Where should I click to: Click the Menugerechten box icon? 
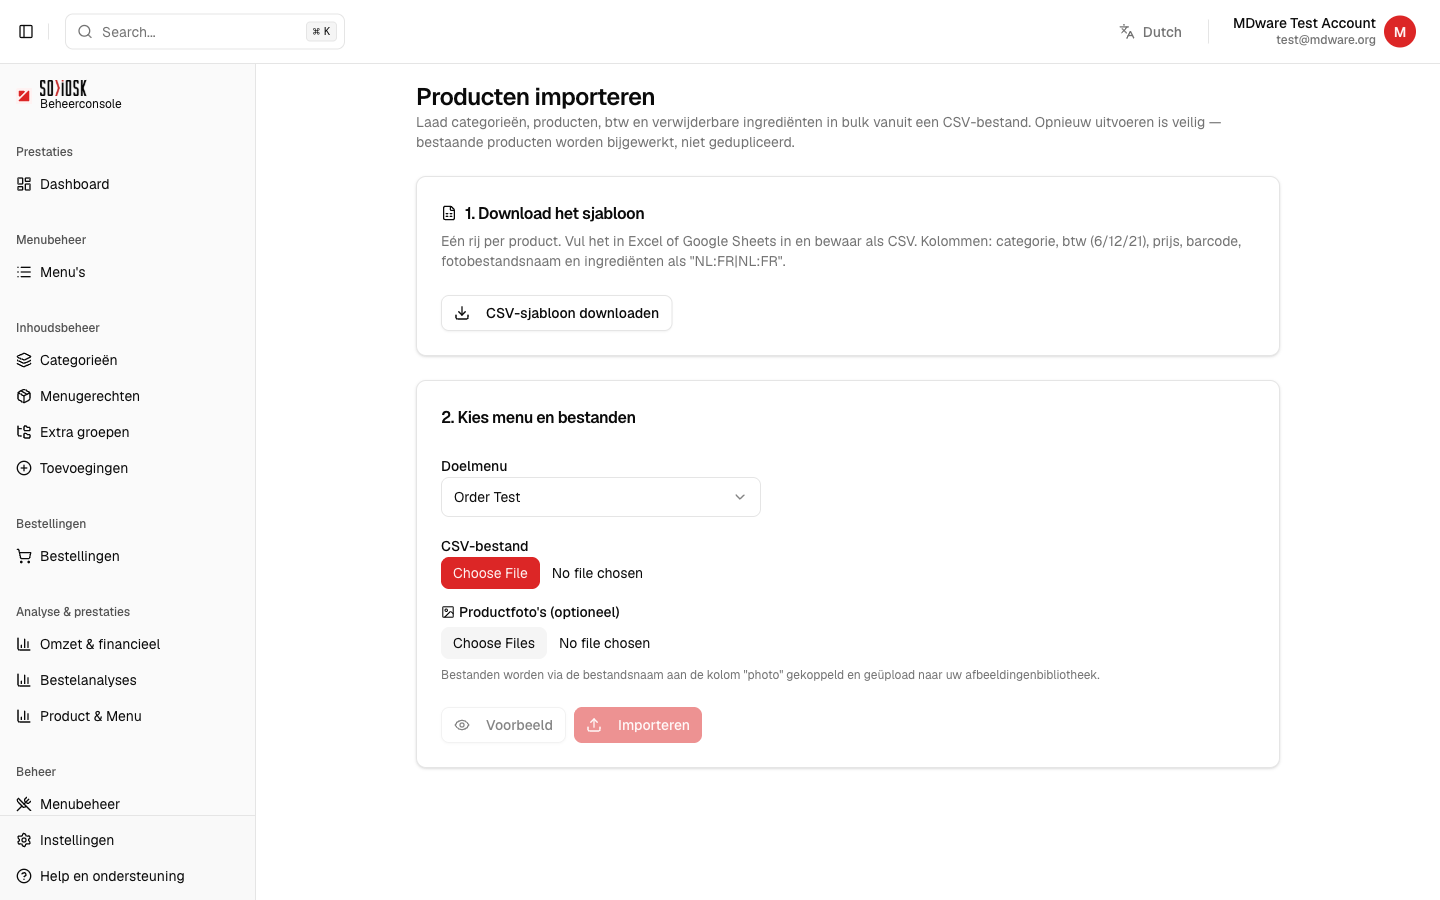pyautogui.click(x=24, y=396)
